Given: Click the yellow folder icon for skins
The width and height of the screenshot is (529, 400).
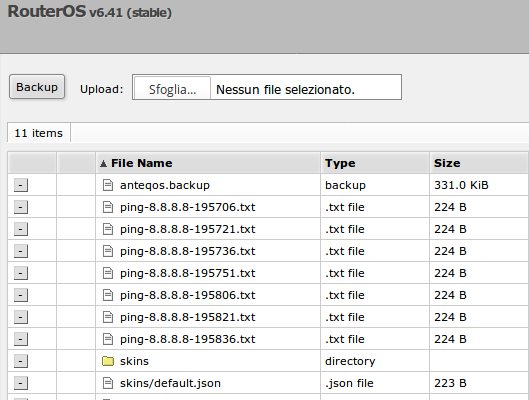Looking at the screenshot, I should click(108, 361).
